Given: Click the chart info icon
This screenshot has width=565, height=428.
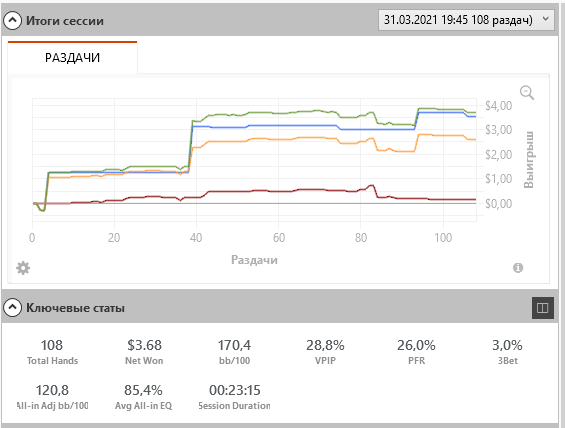Looking at the screenshot, I should [x=518, y=268].
